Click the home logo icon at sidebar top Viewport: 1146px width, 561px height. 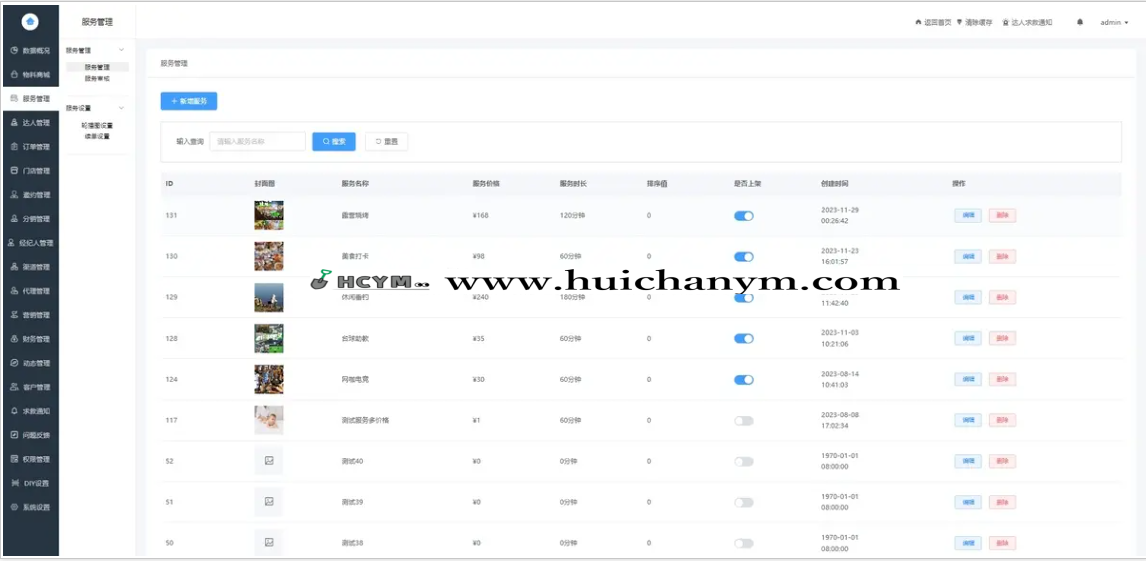(x=30, y=22)
